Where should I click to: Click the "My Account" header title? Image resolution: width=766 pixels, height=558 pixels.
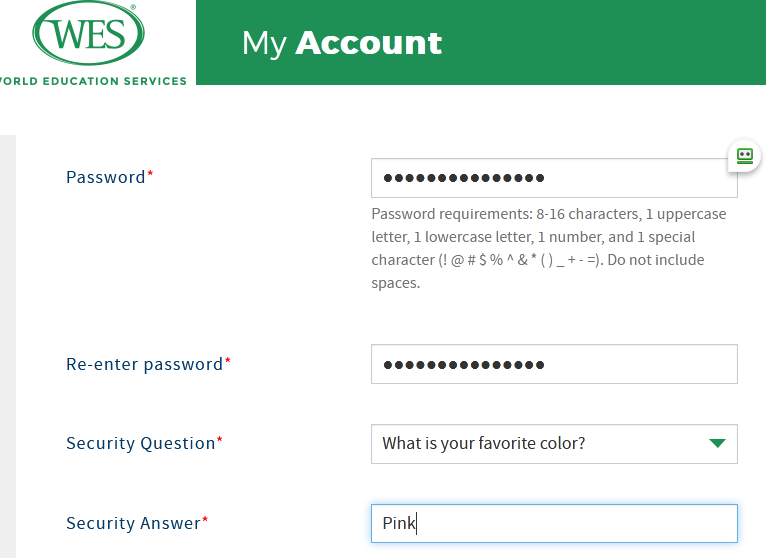[x=342, y=43]
